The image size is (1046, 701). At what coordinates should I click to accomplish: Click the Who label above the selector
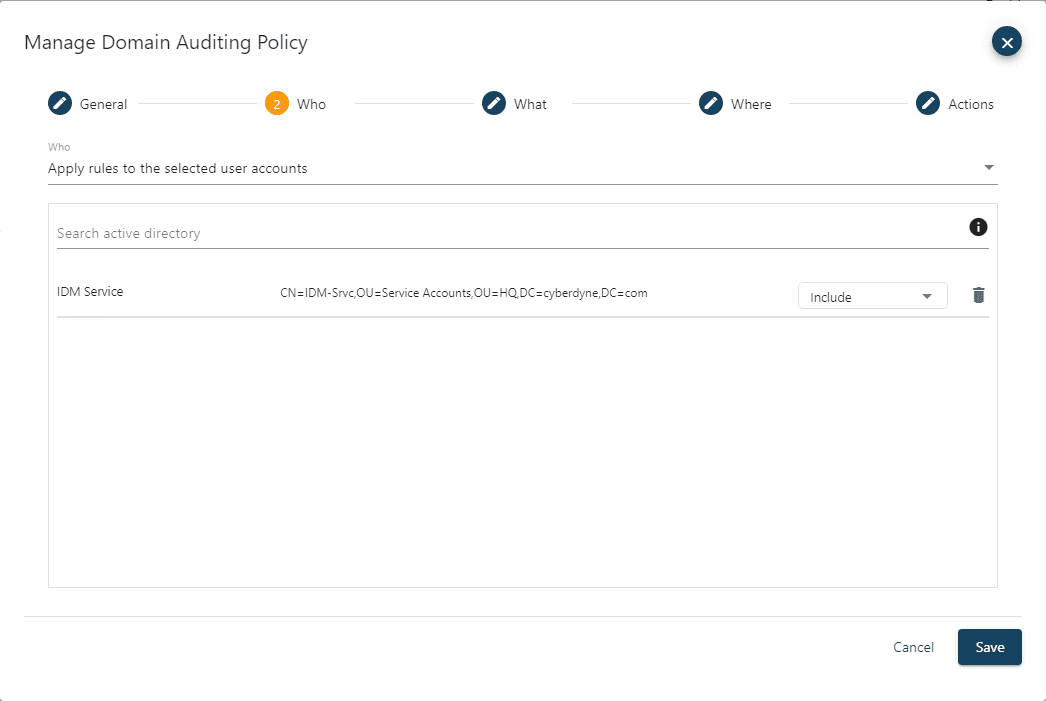click(59, 146)
